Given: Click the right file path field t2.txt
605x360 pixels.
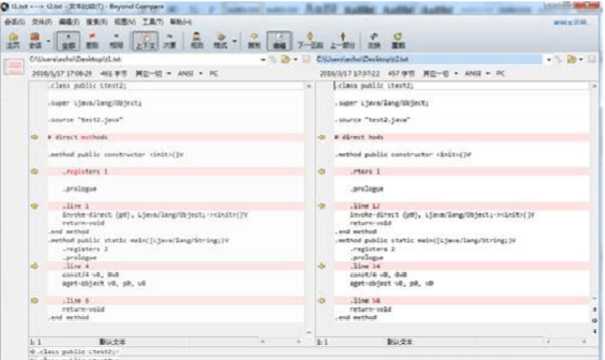Looking at the screenshot, I should coord(428,59).
